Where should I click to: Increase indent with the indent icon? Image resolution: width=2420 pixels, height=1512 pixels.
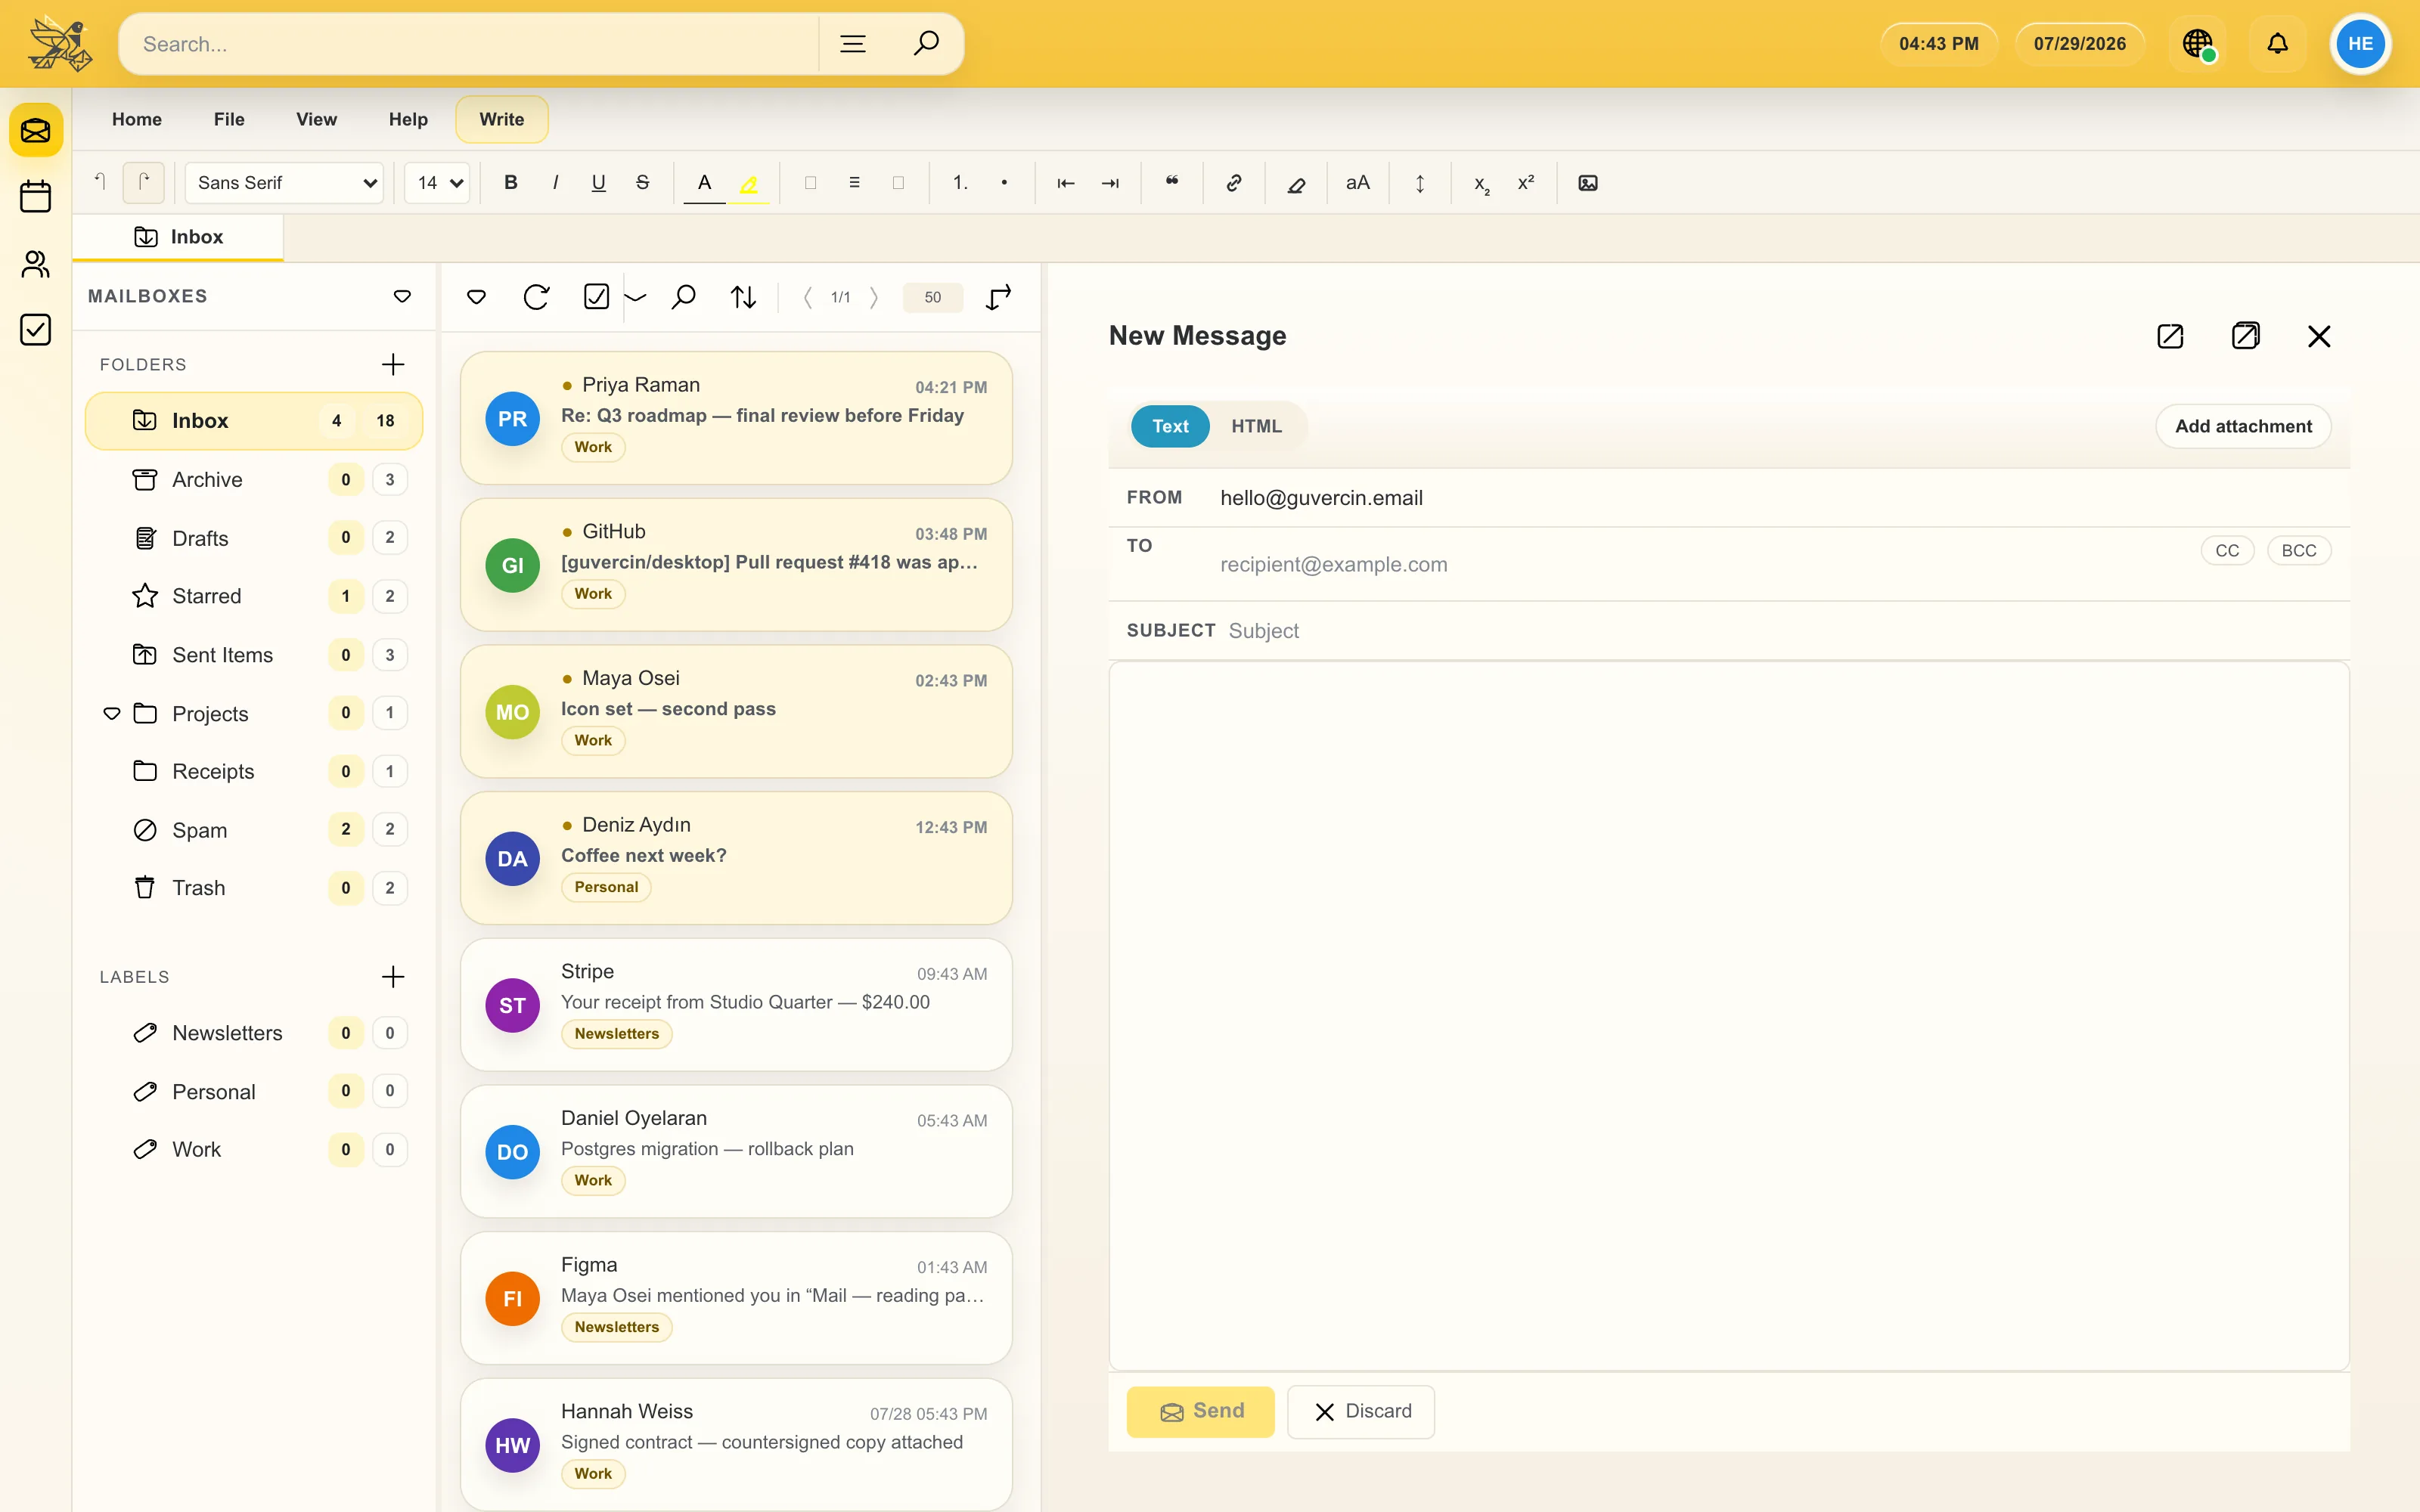pos(1110,182)
